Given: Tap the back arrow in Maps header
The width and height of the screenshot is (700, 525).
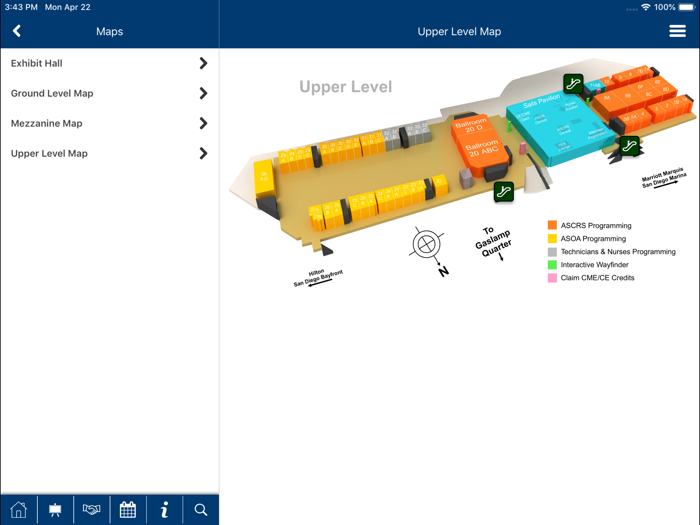Looking at the screenshot, I should (17, 31).
